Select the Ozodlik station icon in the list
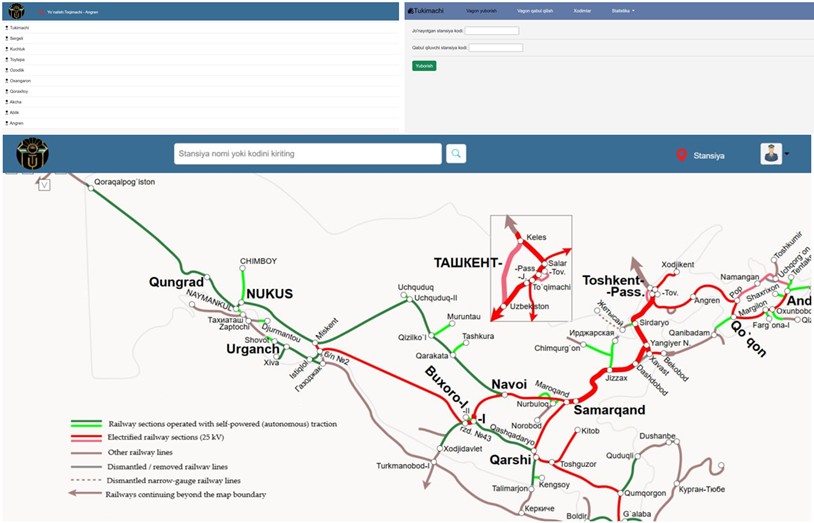The width and height of the screenshot is (814, 523). click(7, 70)
